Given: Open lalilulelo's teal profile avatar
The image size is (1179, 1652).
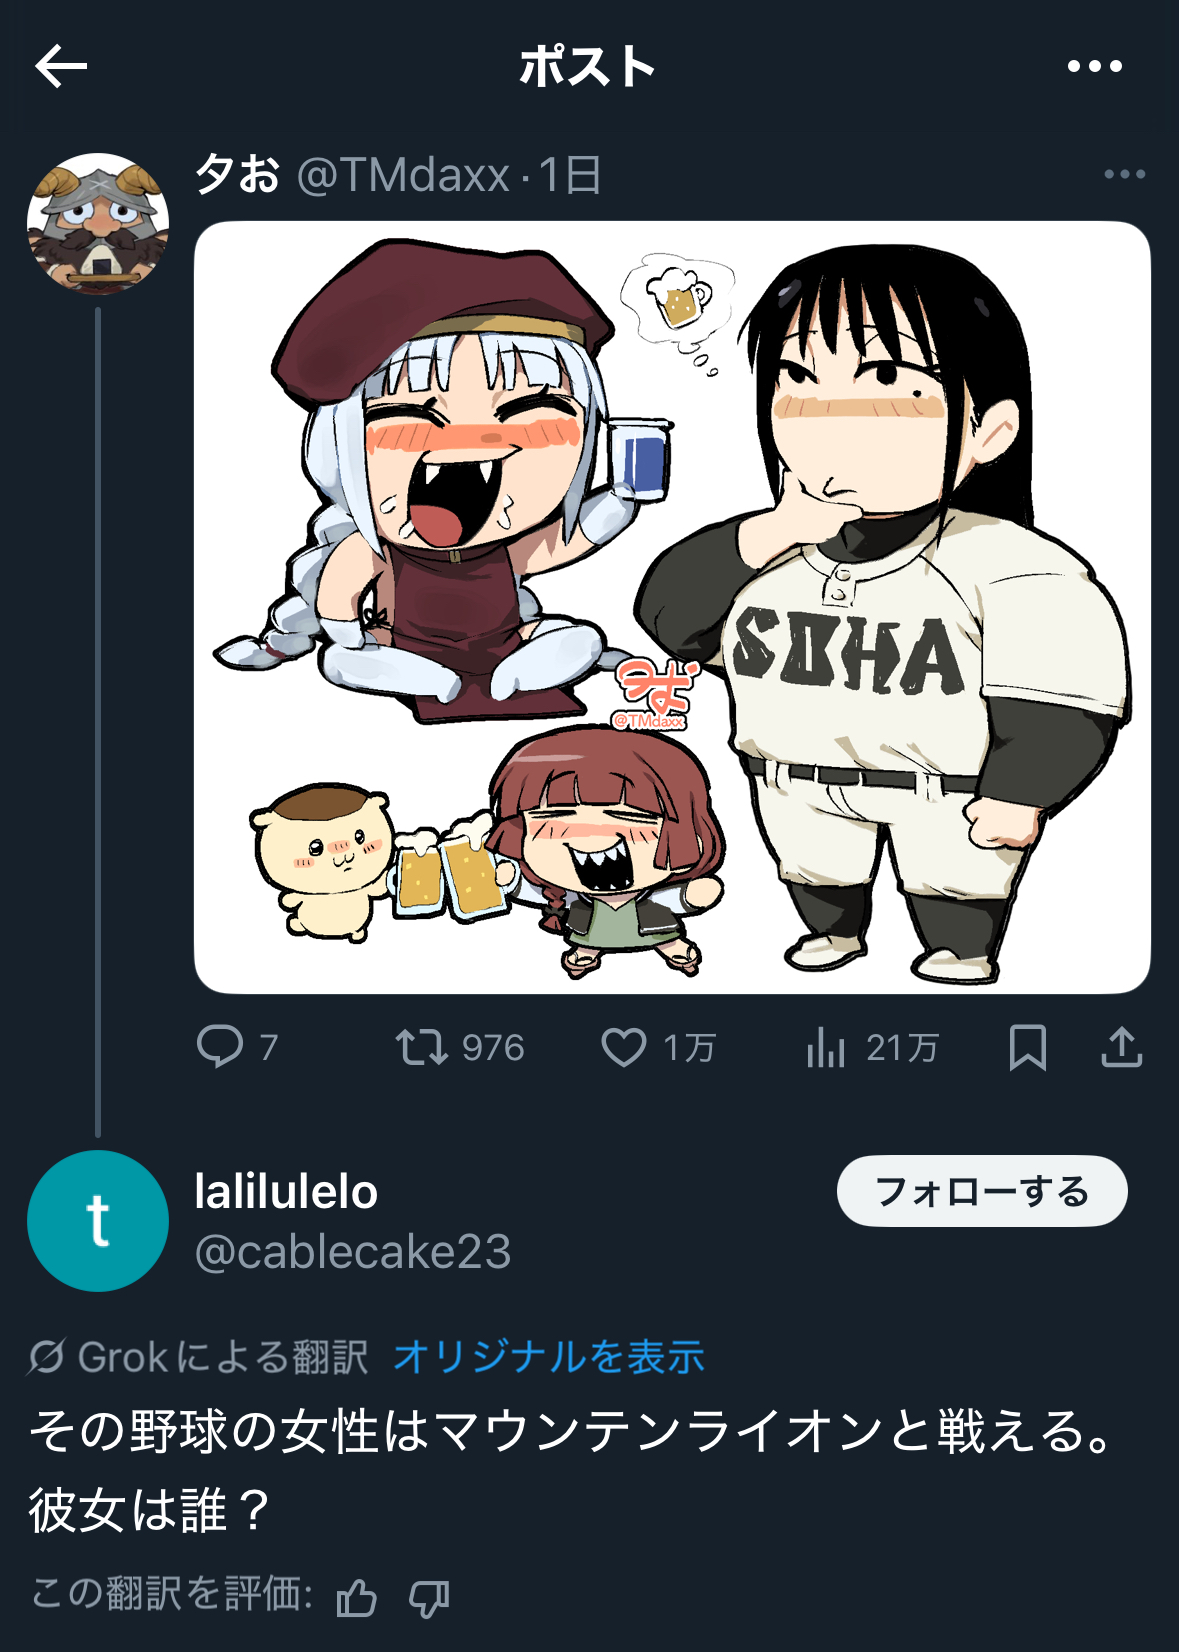Looking at the screenshot, I should pos(98,1221).
